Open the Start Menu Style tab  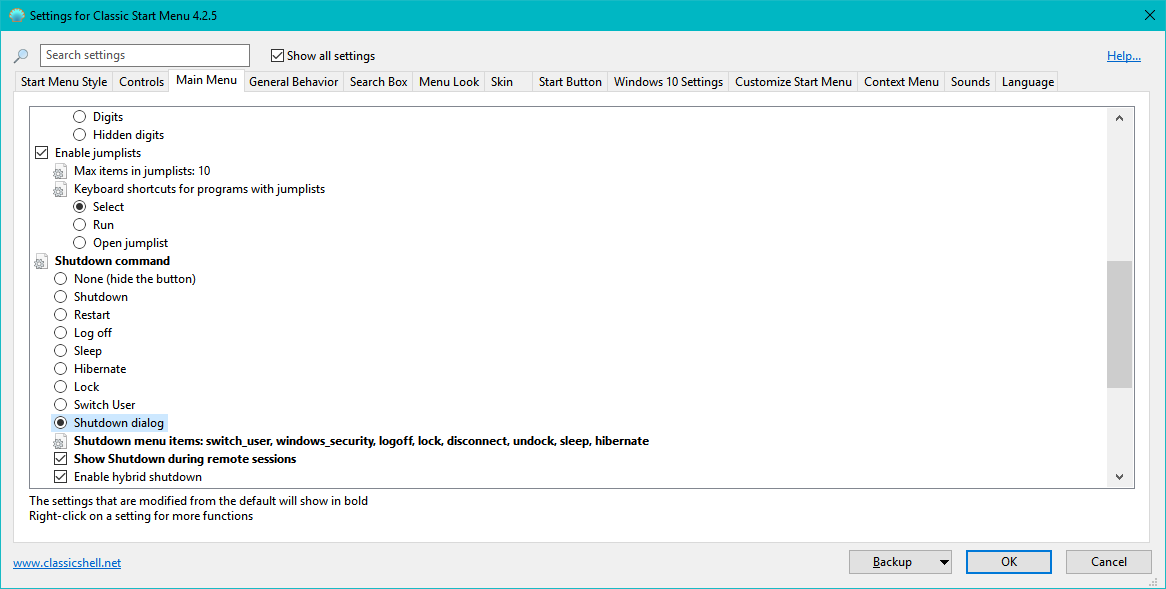click(x=64, y=82)
